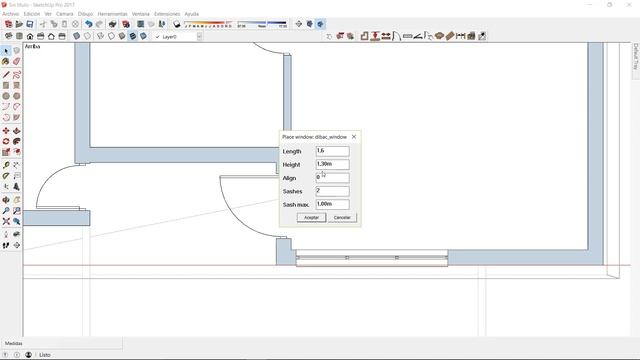Image resolution: width=640 pixels, height=360 pixels.
Task: Open the Layer0 layer dropdown
Action: 199,37
